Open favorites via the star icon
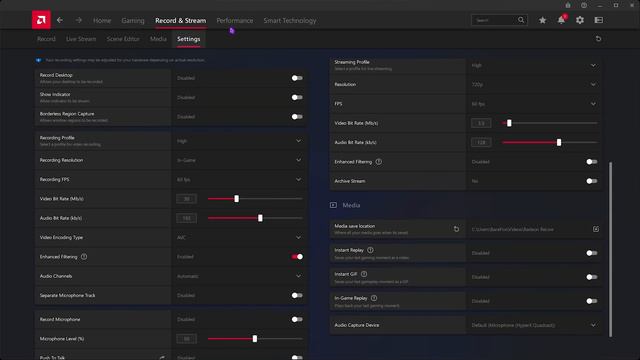 coord(542,20)
